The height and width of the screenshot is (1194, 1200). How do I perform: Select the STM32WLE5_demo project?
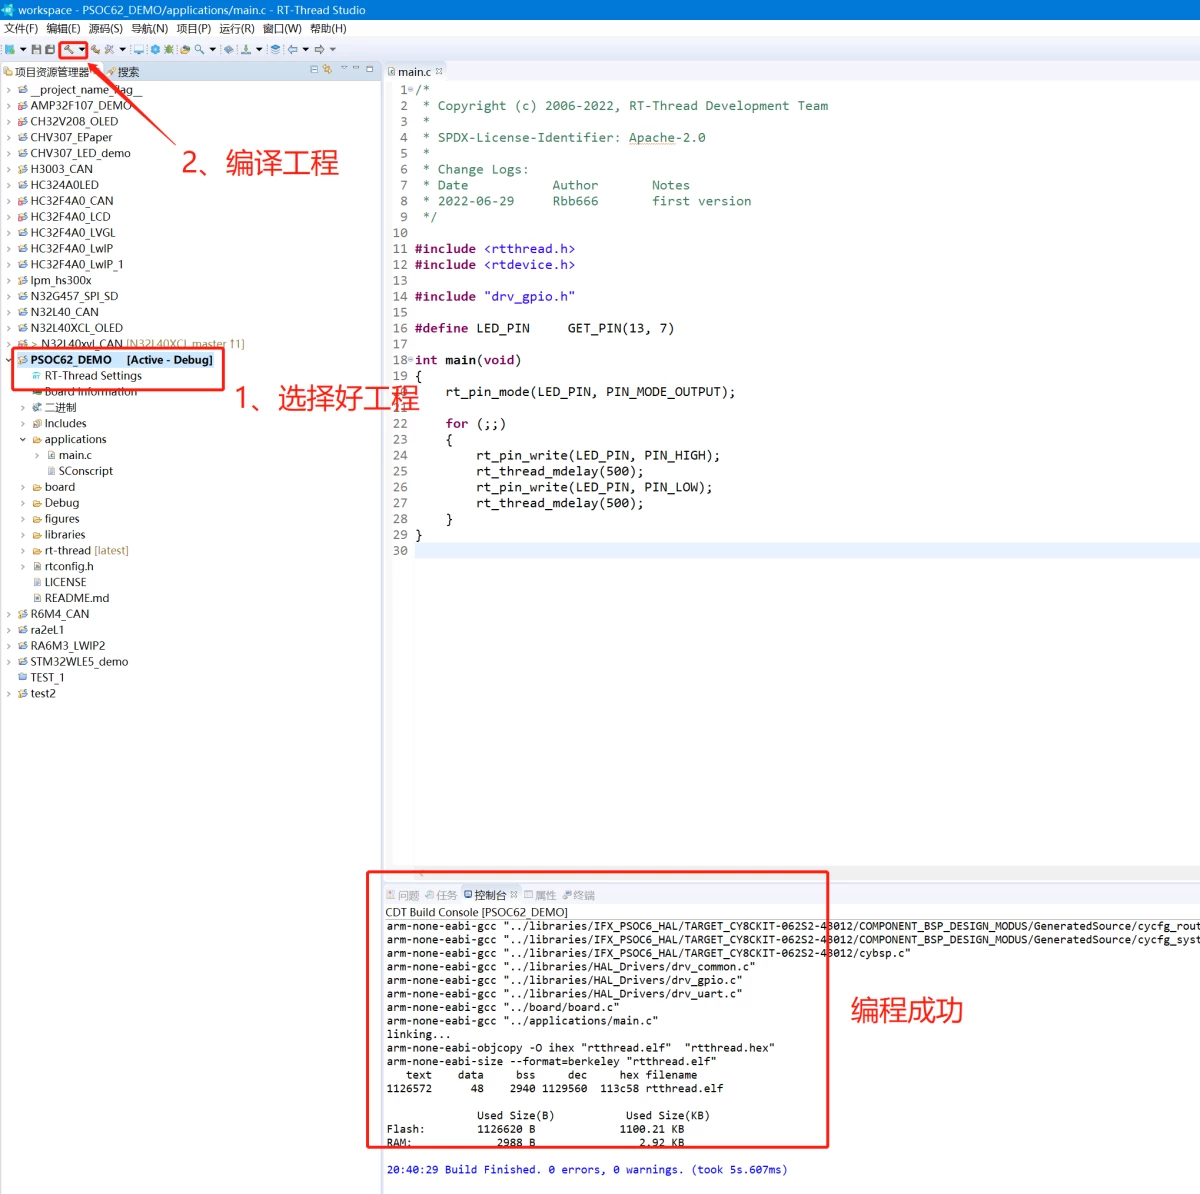point(79,662)
